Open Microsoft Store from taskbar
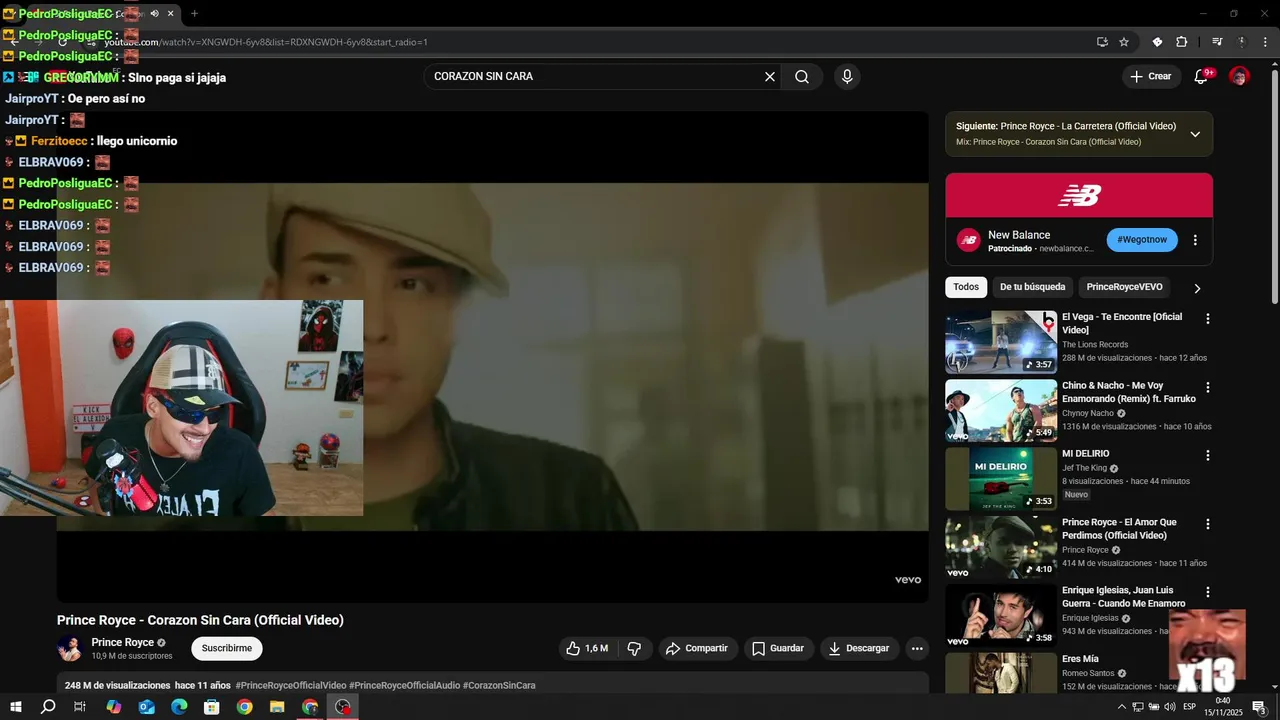1280x720 pixels. pyautogui.click(x=212, y=707)
